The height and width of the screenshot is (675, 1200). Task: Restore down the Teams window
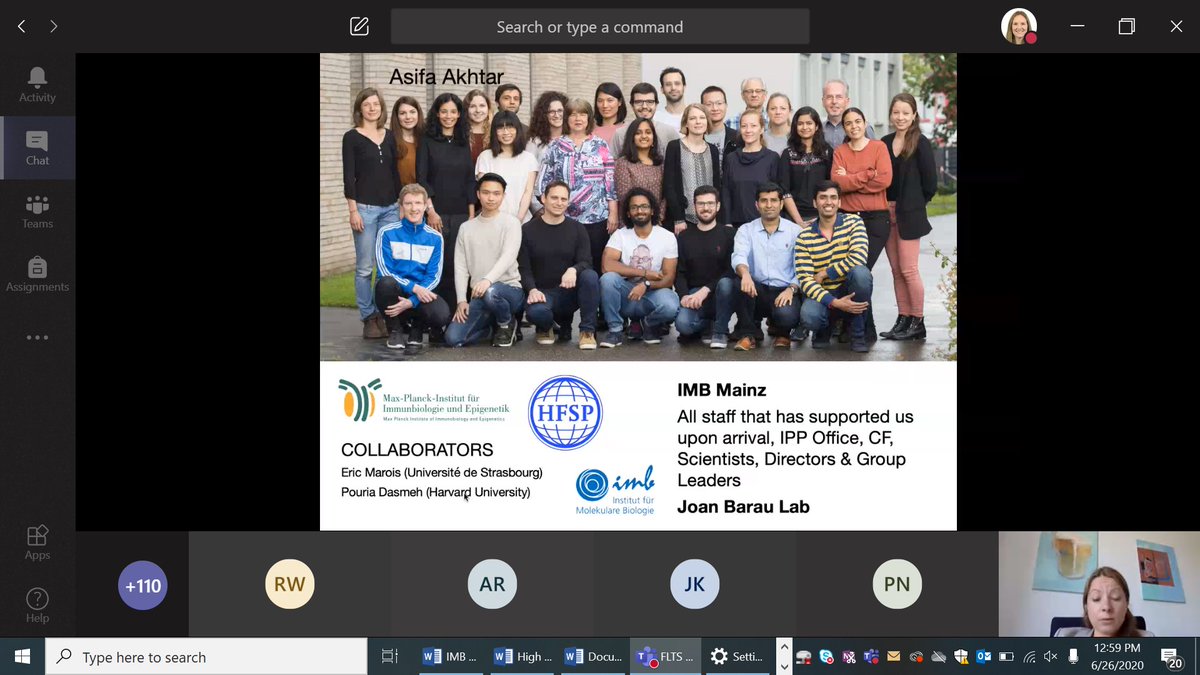(1126, 27)
